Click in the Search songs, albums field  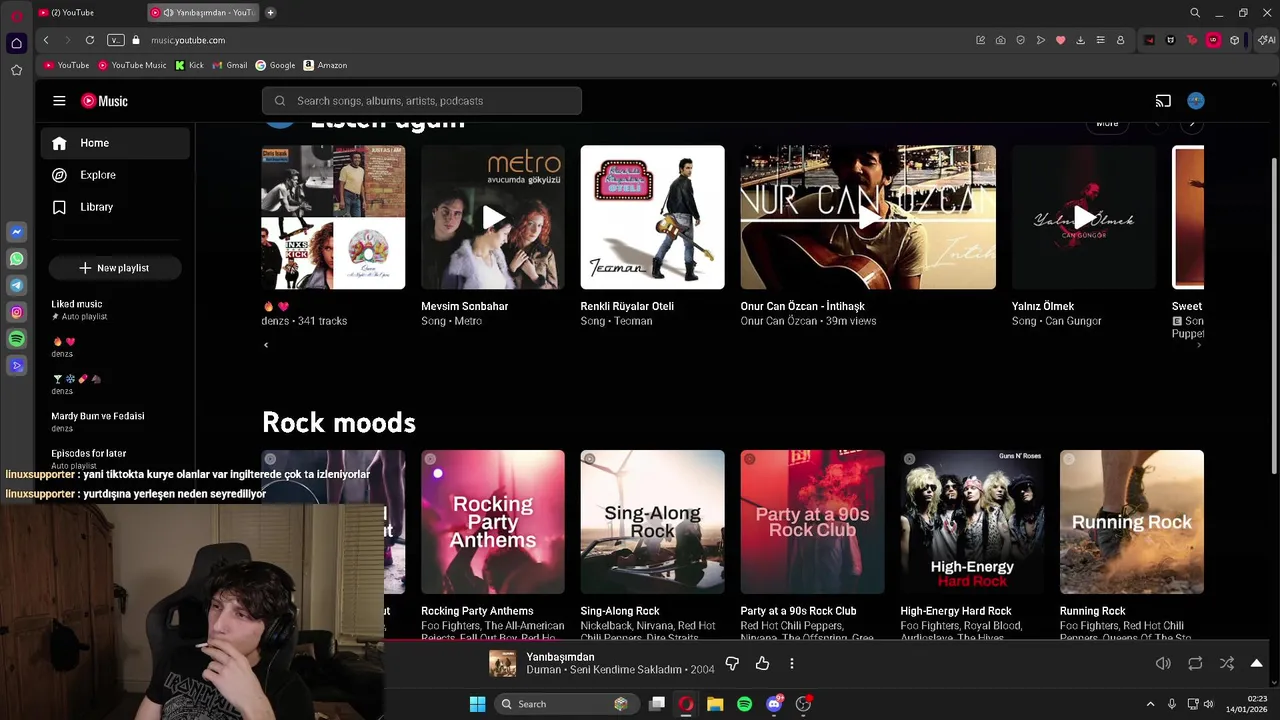click(422, 101)
